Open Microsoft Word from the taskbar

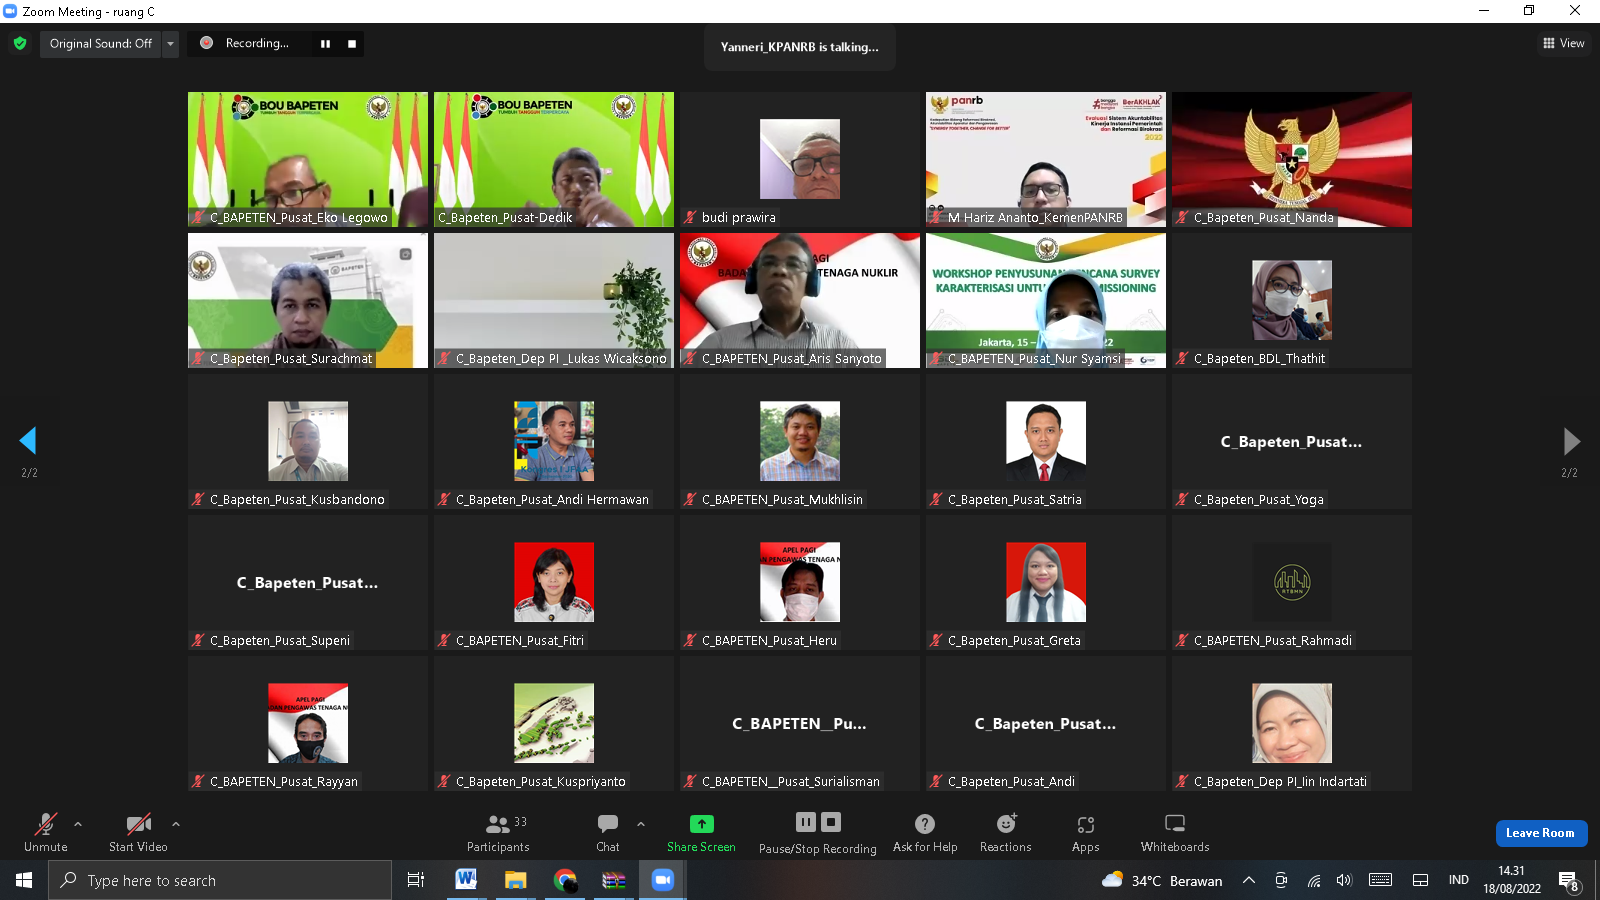point(466,880)
